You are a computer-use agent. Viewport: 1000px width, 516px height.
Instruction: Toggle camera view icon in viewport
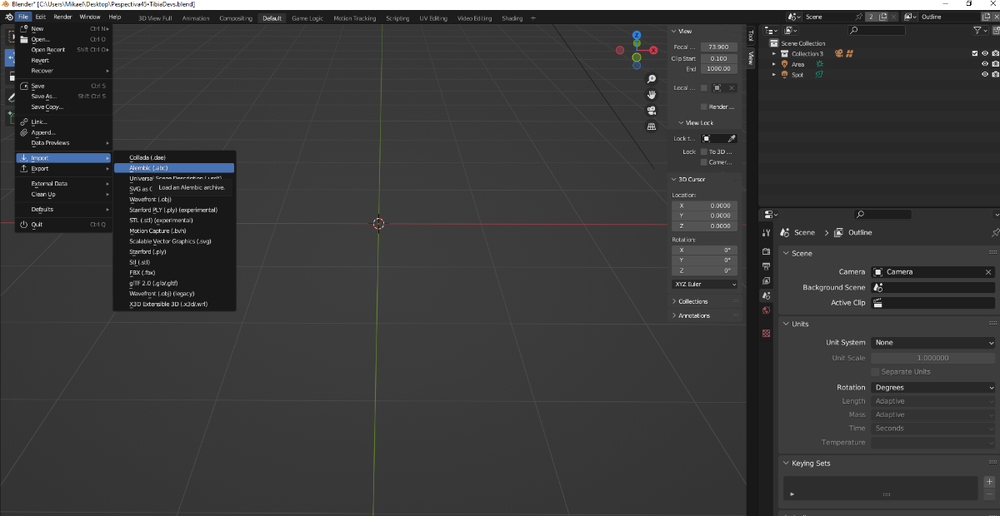[x=651, y=111]
